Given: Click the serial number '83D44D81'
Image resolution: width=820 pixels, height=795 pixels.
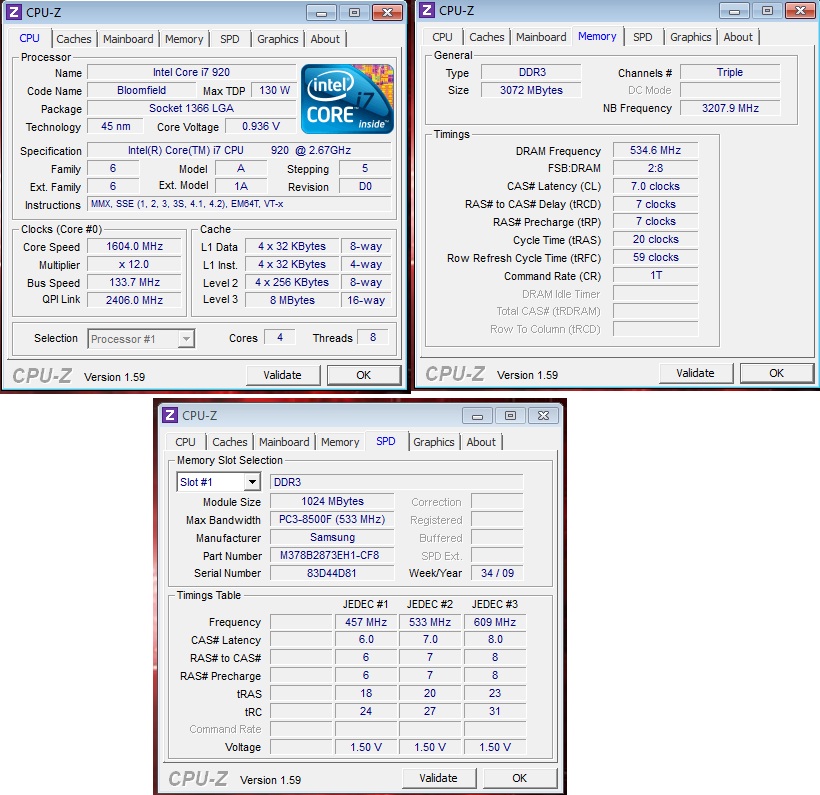Looking at the screenshot, I should click(332, 573).
